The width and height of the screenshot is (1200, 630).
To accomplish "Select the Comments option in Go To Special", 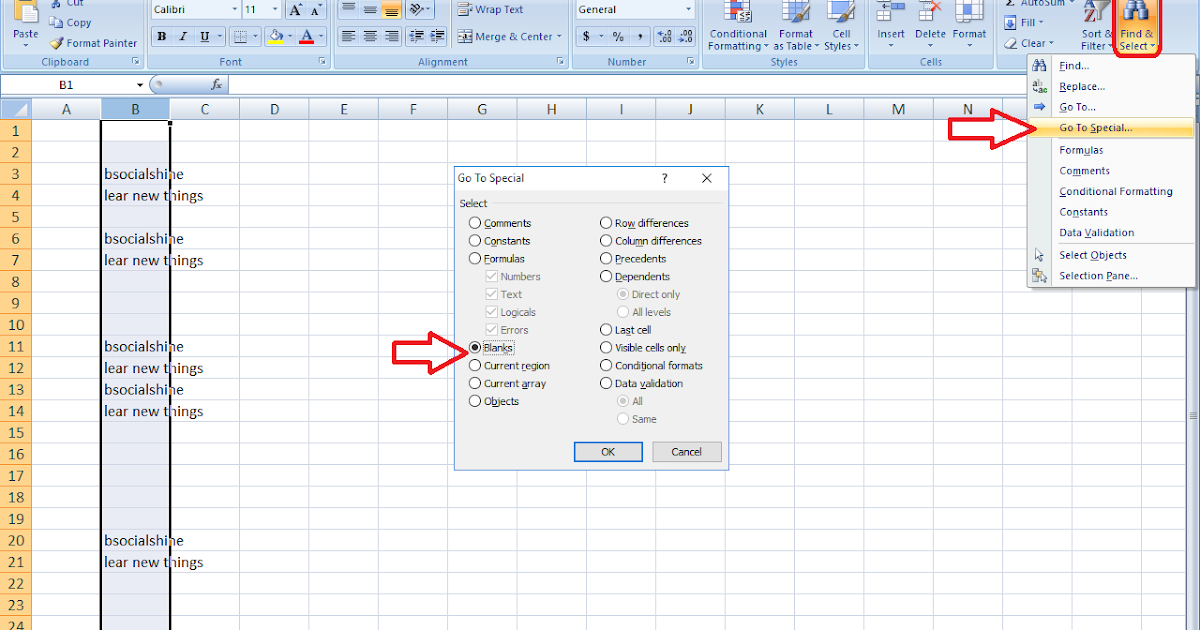I will [474, 222].
